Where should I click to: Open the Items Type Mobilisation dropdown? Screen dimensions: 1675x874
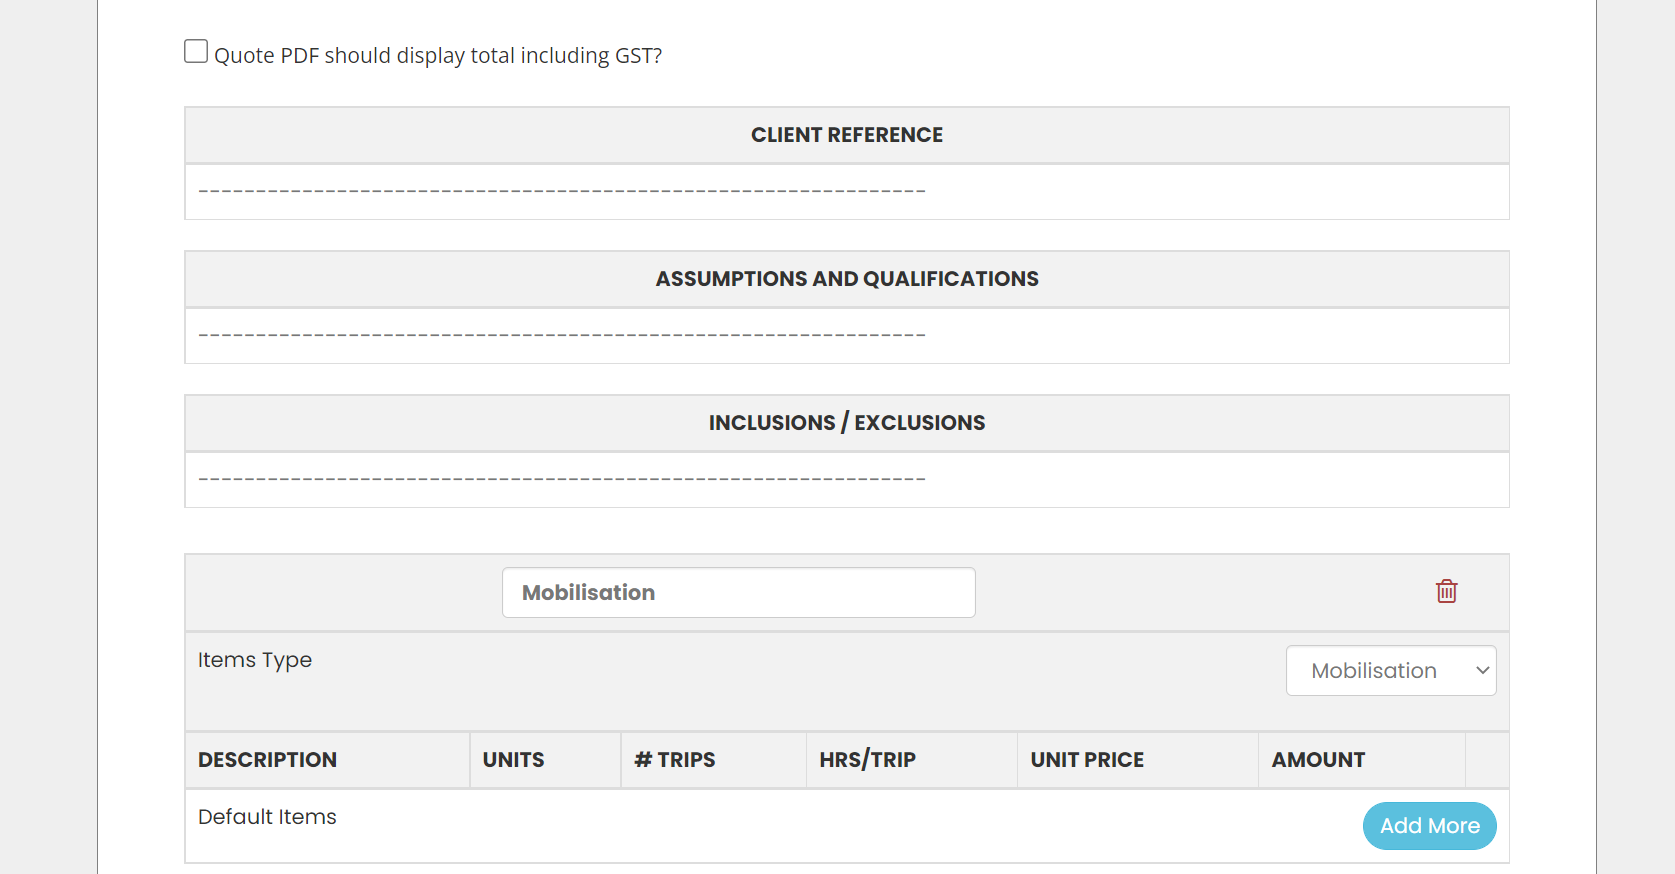[x=1391, y=670]
